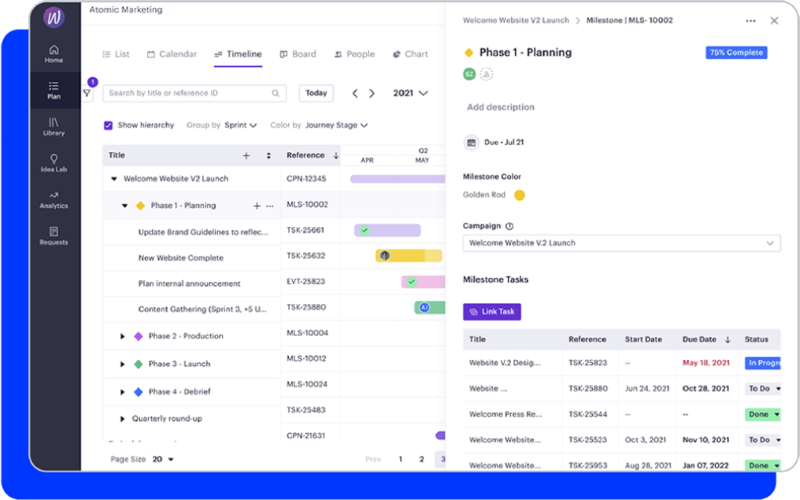Click the 75% Complete progress badge
800x500 pixels.
pyautogui.click(x=736, y=53)
